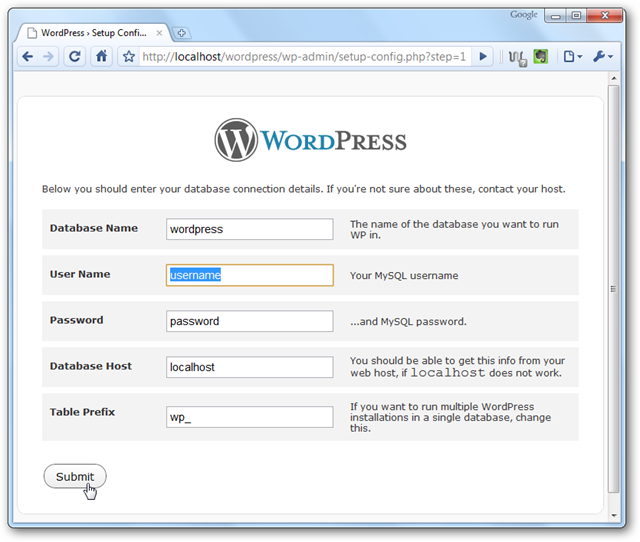640x542 pixels.
Task: Click the 'Table Prefix' label
Action: pos(82,412)
